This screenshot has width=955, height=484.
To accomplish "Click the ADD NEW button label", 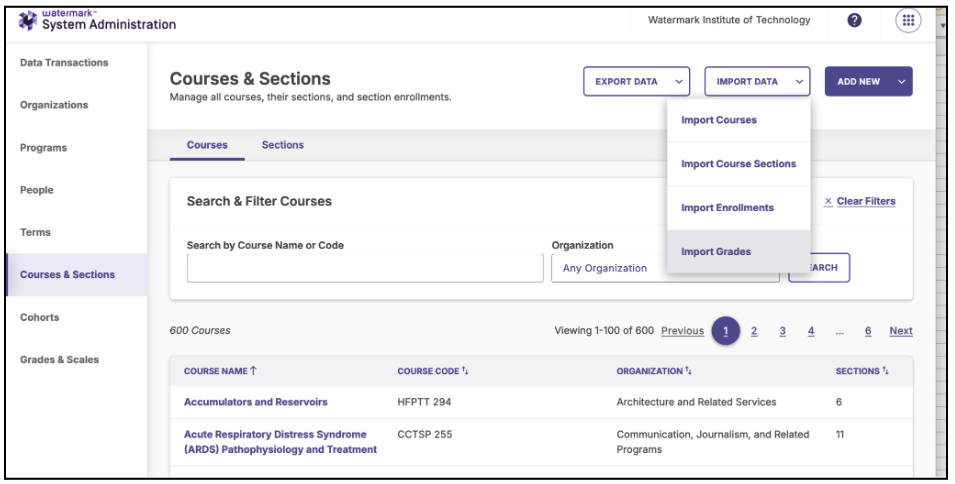I will tap(858, 82).
